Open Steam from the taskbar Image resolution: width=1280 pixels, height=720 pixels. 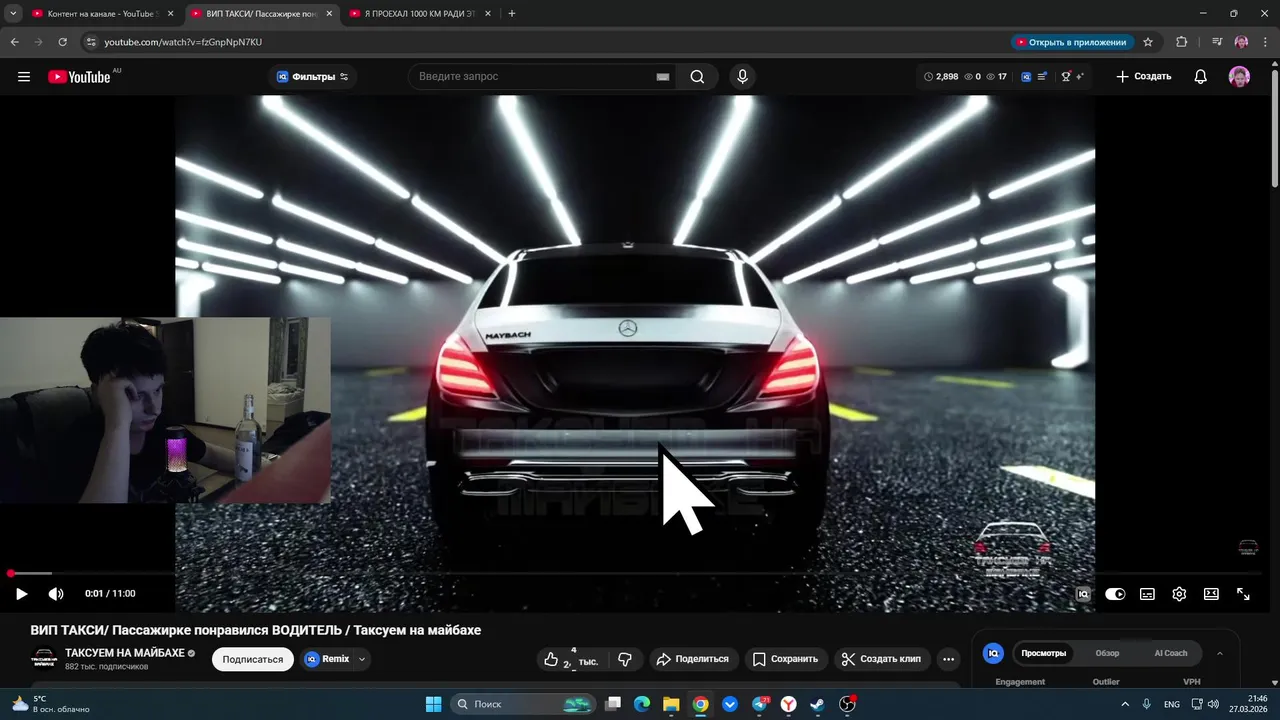[817, 704]
